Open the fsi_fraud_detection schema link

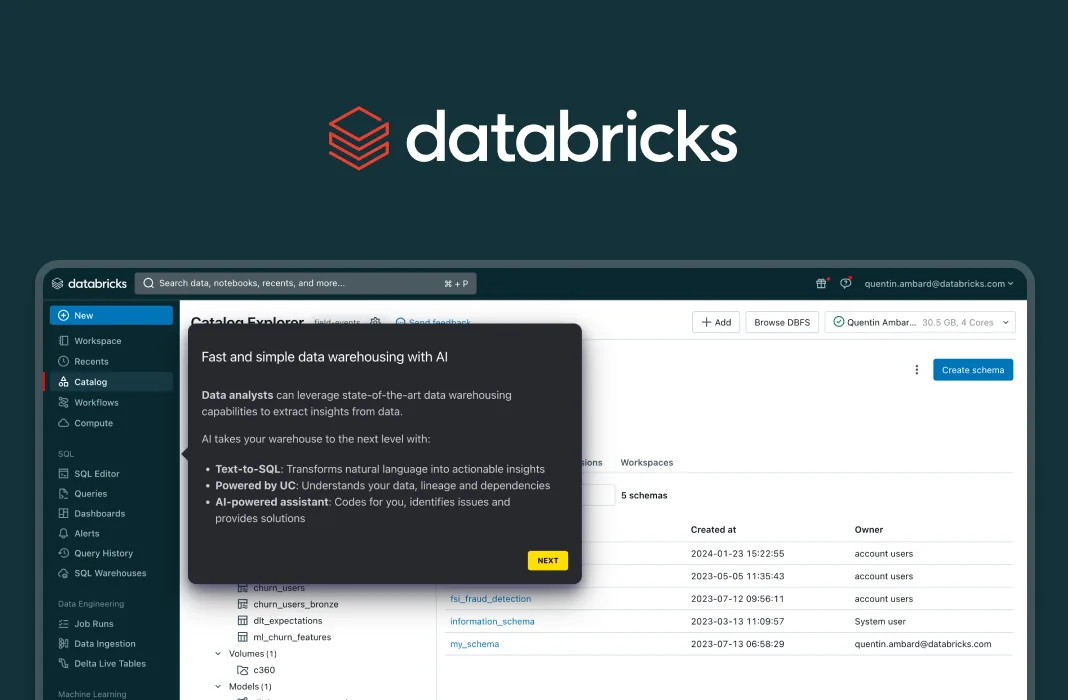pos(490,599)
